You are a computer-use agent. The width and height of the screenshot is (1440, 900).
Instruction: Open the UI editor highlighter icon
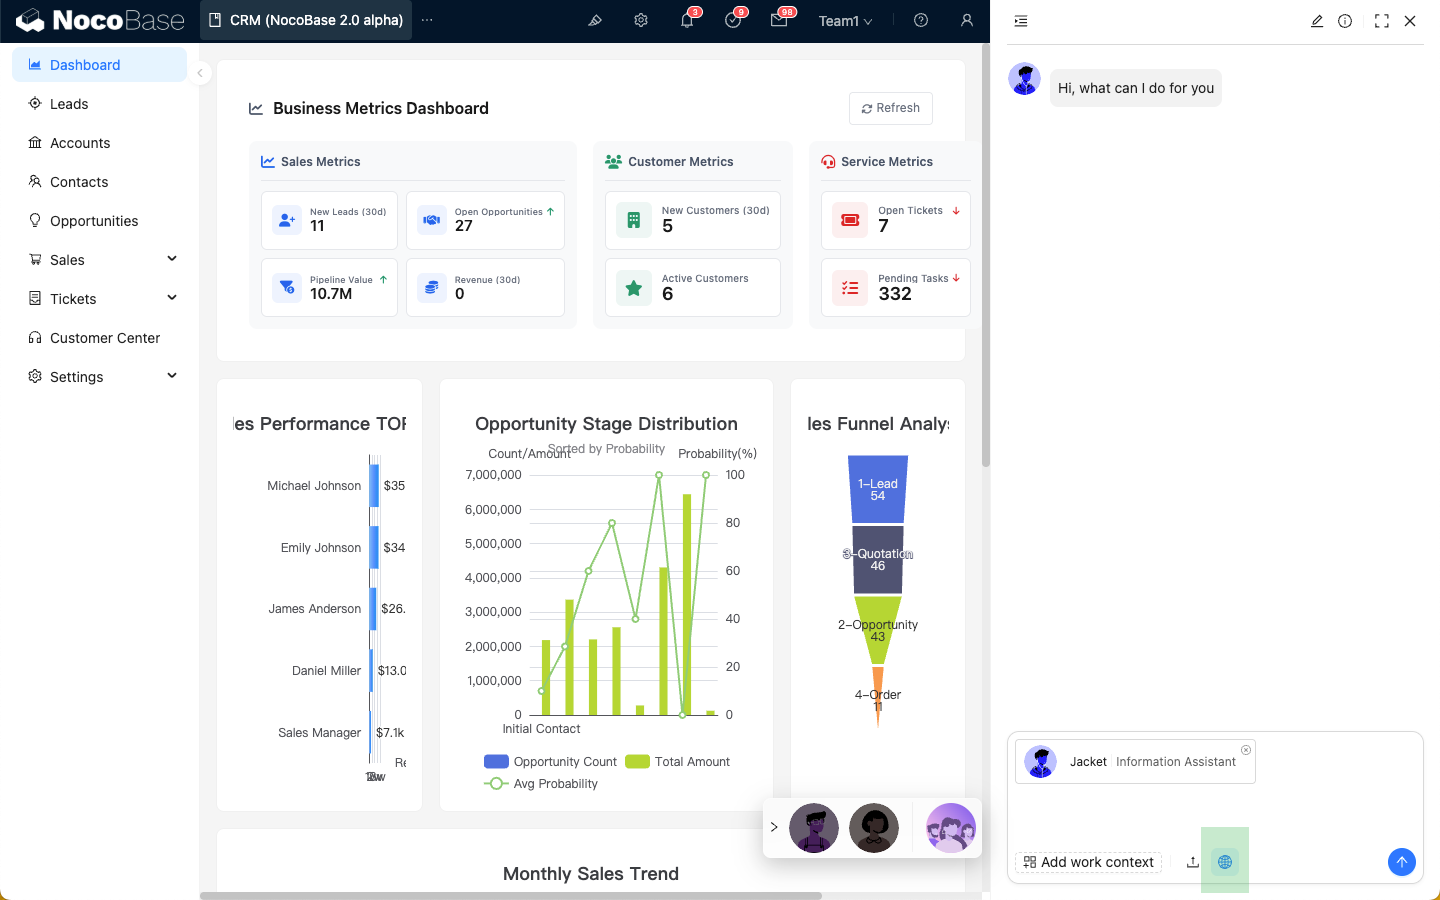pos(594,20)
